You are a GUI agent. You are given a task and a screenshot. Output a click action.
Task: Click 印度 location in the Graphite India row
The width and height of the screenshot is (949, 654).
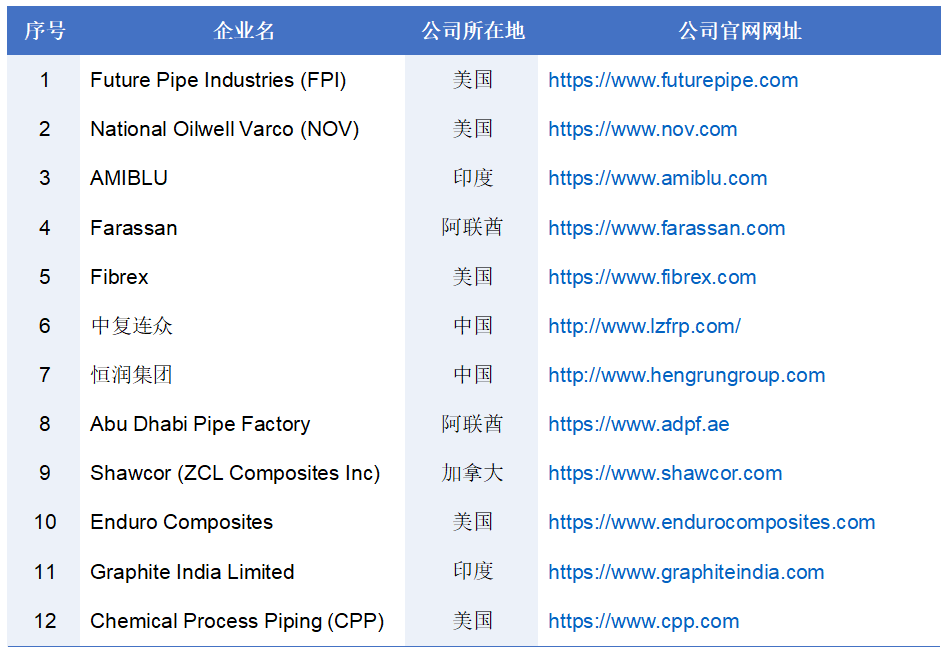pyautogui.click(x=473, y=572)
